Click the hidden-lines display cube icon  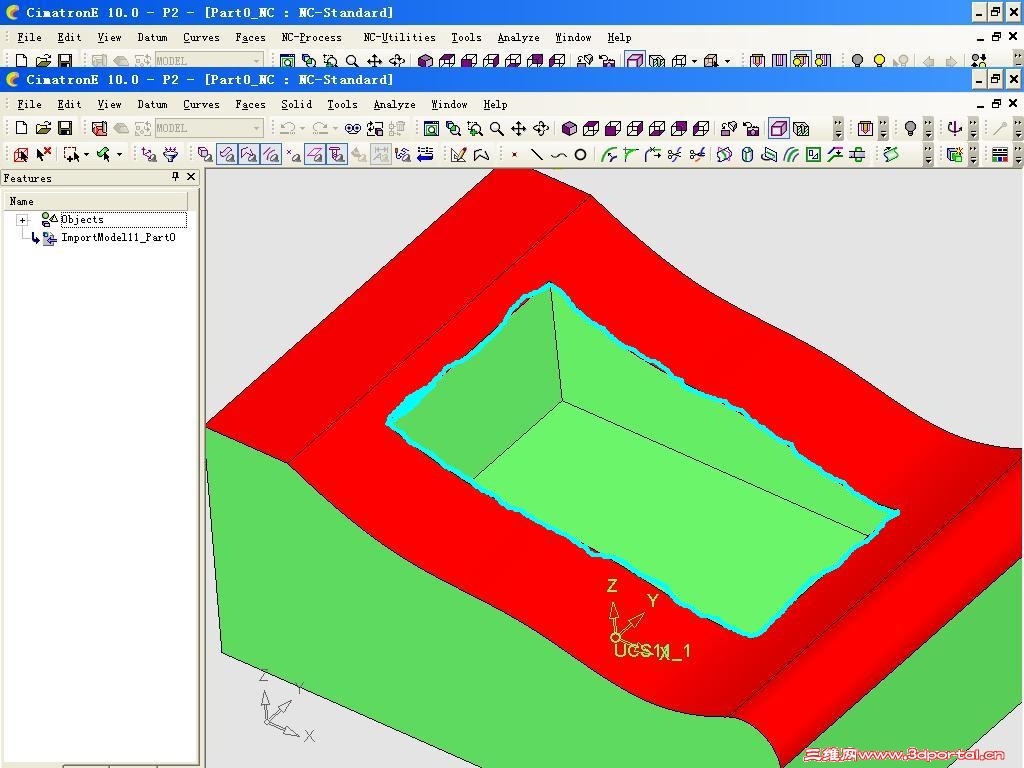tap(801, 129)
